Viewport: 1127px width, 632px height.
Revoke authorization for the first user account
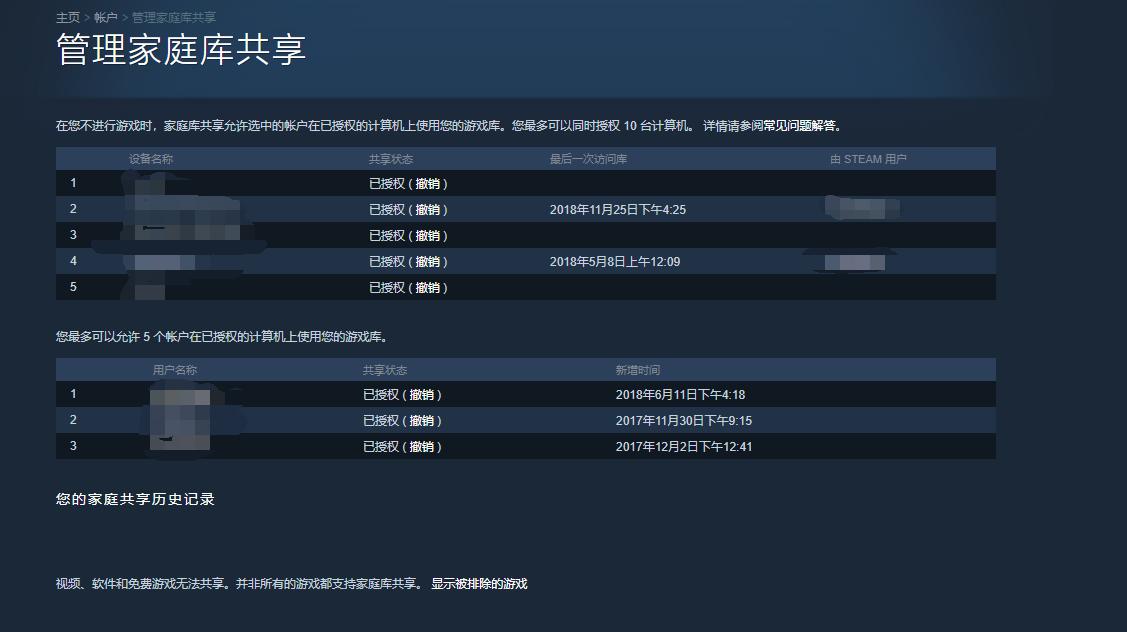[425, 394]
